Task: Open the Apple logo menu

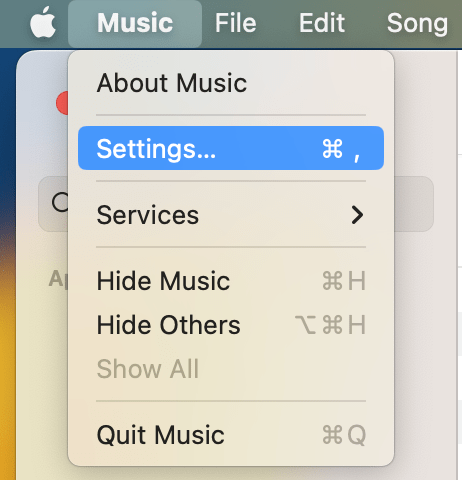Action: [43, 22]
